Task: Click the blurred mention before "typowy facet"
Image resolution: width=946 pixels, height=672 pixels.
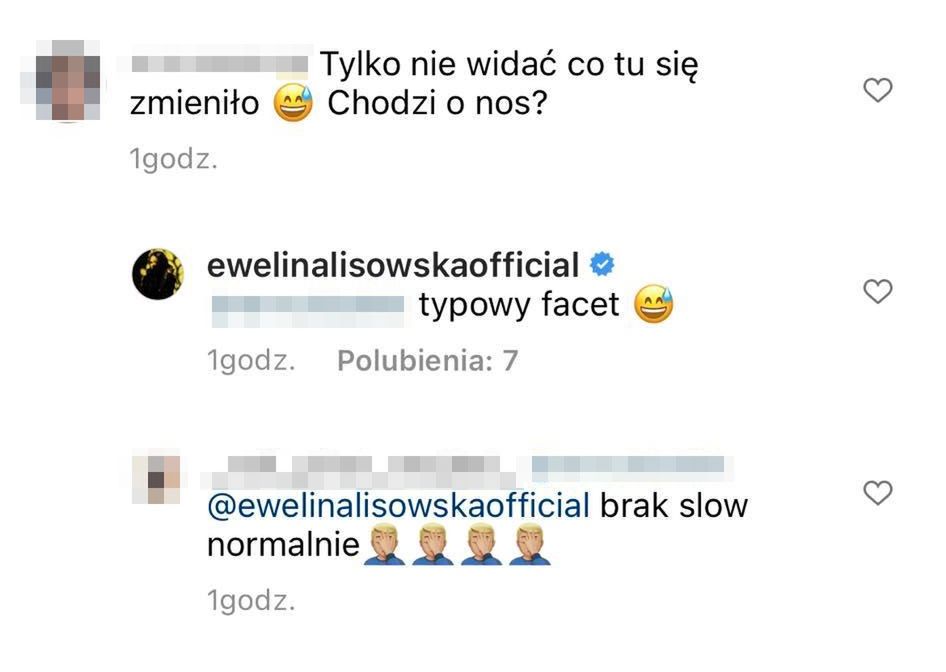Action: click(x=306, y=304)
